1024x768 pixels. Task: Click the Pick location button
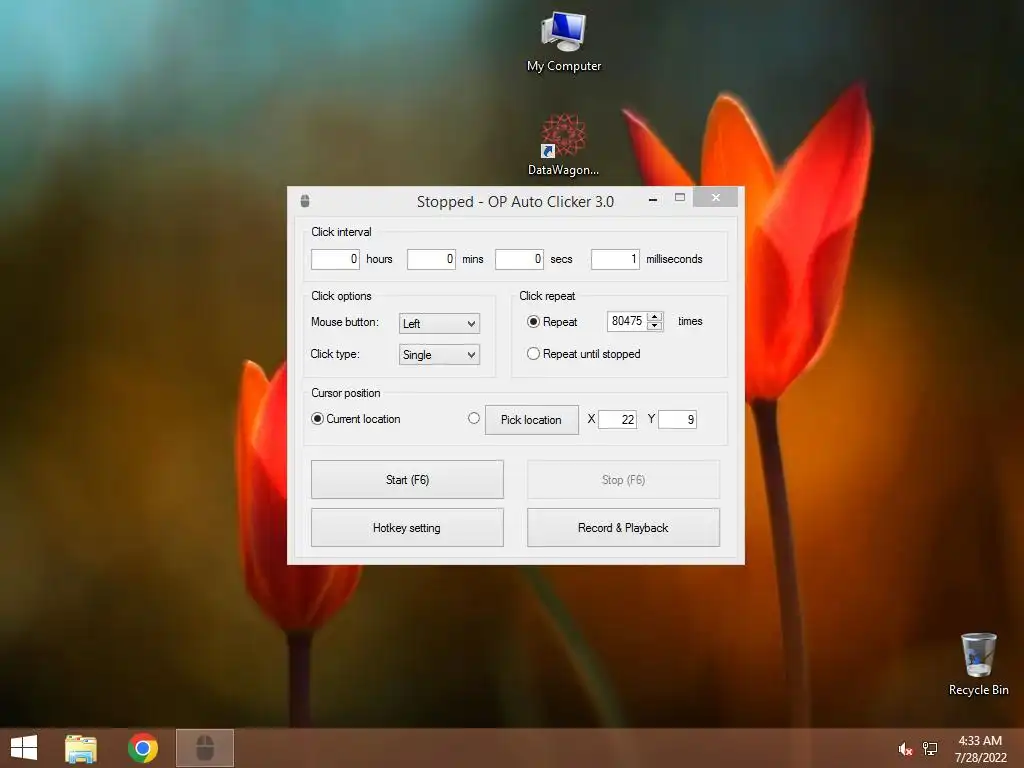(x=532, y=420)
